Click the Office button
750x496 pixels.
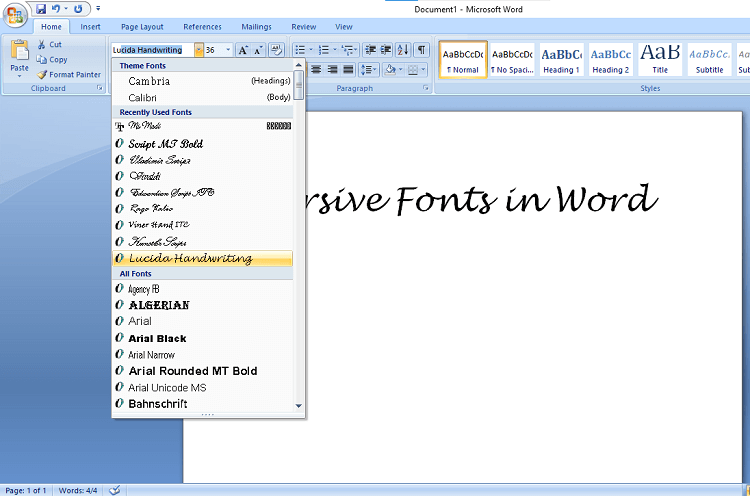pos(15,15)
